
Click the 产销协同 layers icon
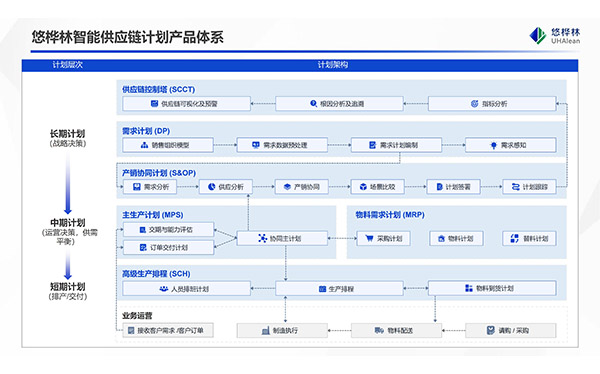tap(287, 187)
